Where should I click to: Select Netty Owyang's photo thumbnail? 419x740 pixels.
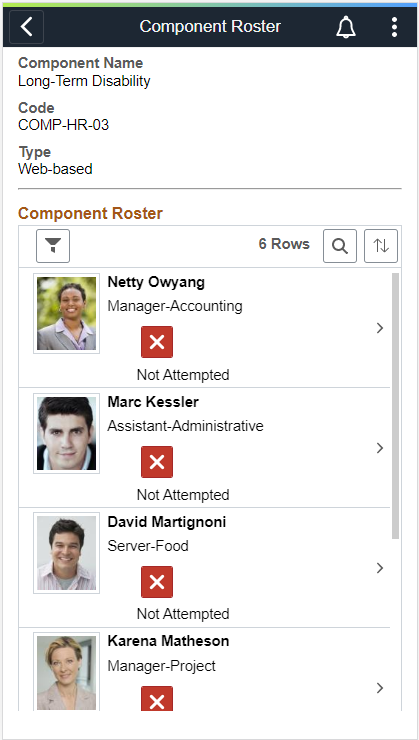67,313
